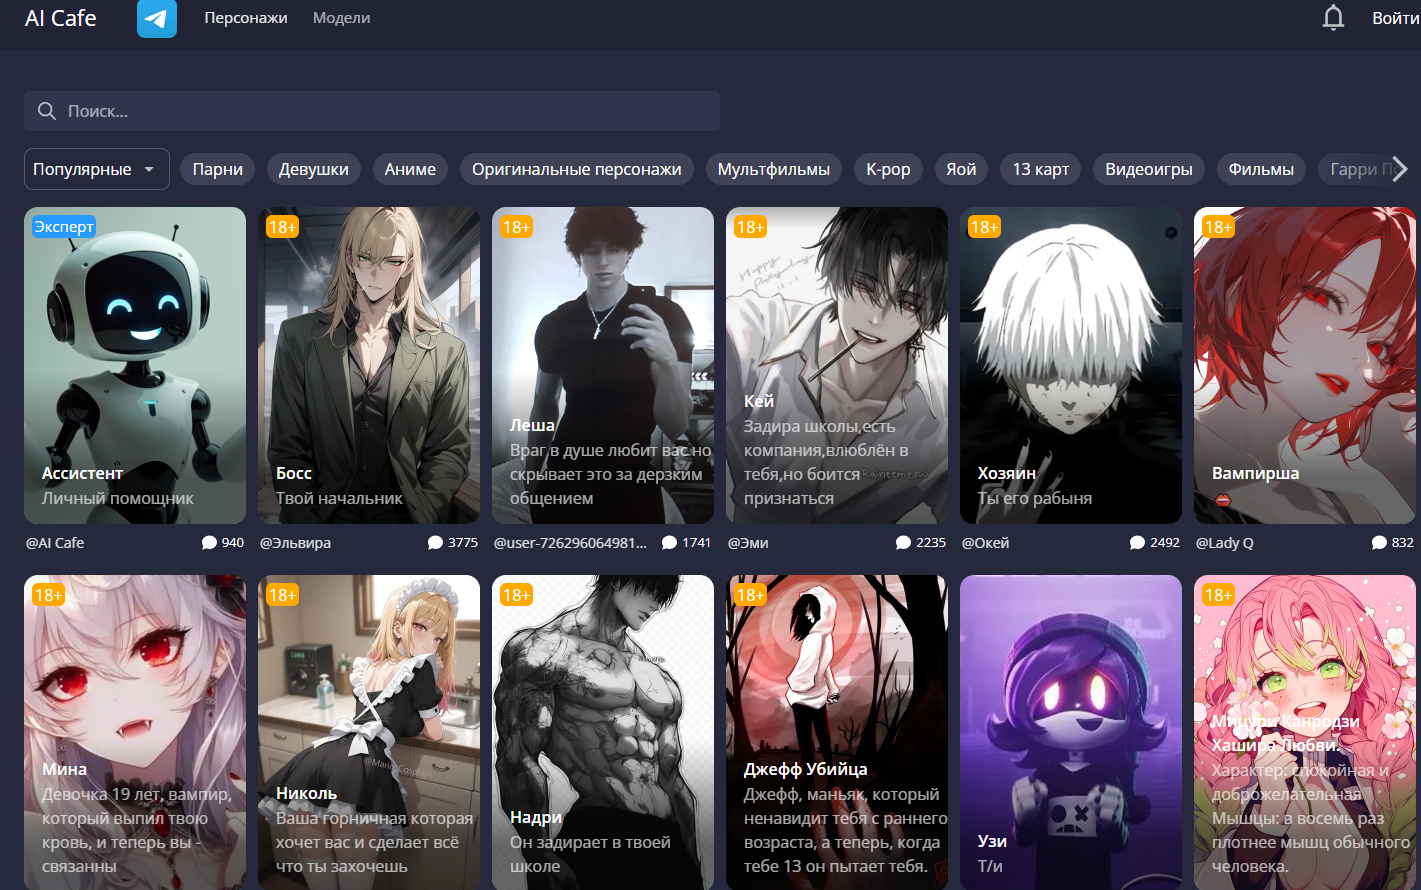Click the comment bubble icon under Хозяин

coord(1137,542)
